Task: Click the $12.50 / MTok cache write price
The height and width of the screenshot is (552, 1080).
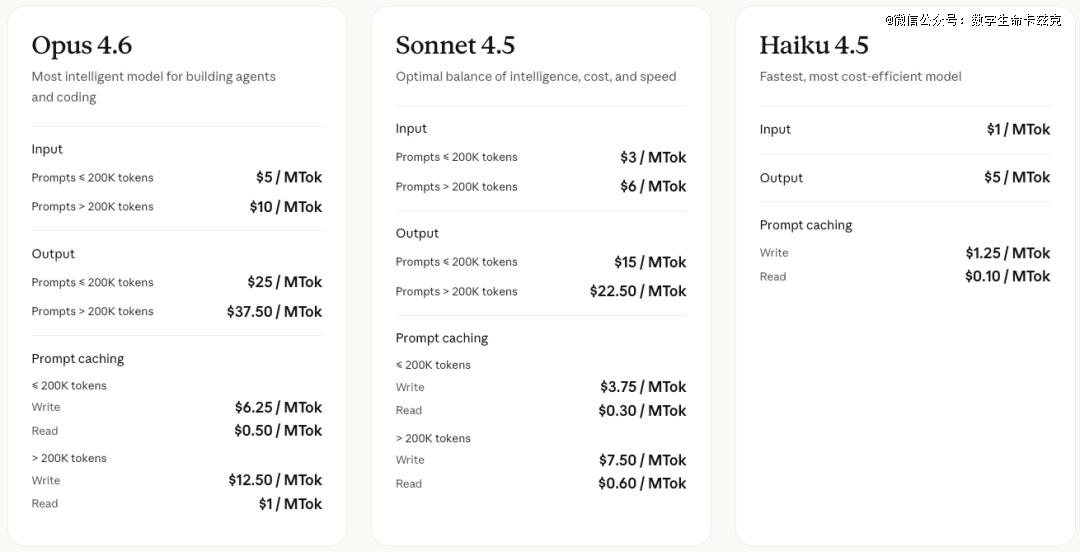Action: (x=275, y=480)
